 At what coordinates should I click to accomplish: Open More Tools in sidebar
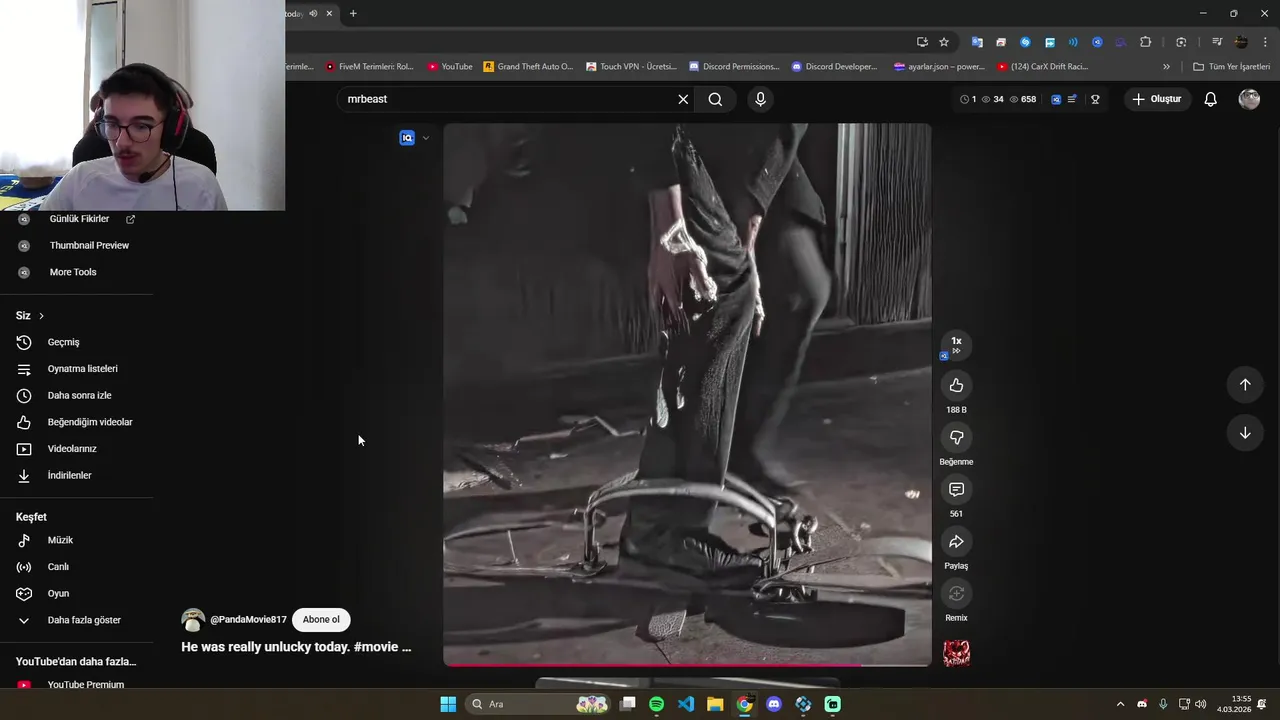pyautogui.click(x=73, y=272)
